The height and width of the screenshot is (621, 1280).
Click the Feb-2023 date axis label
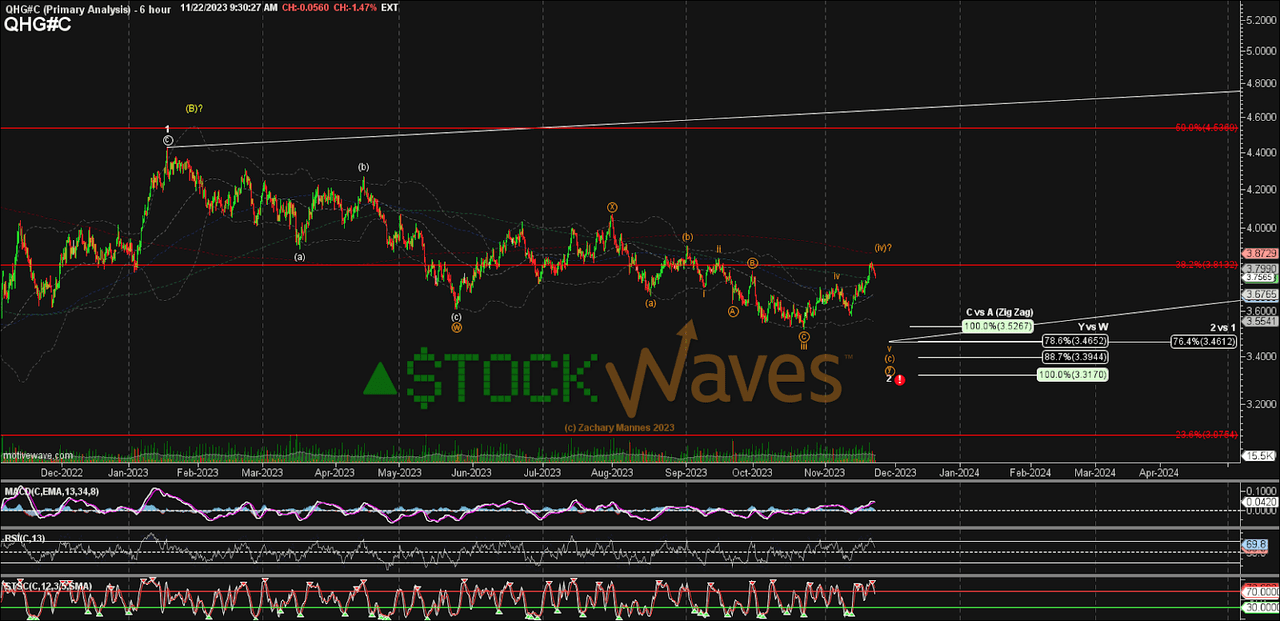coord(198,471)
